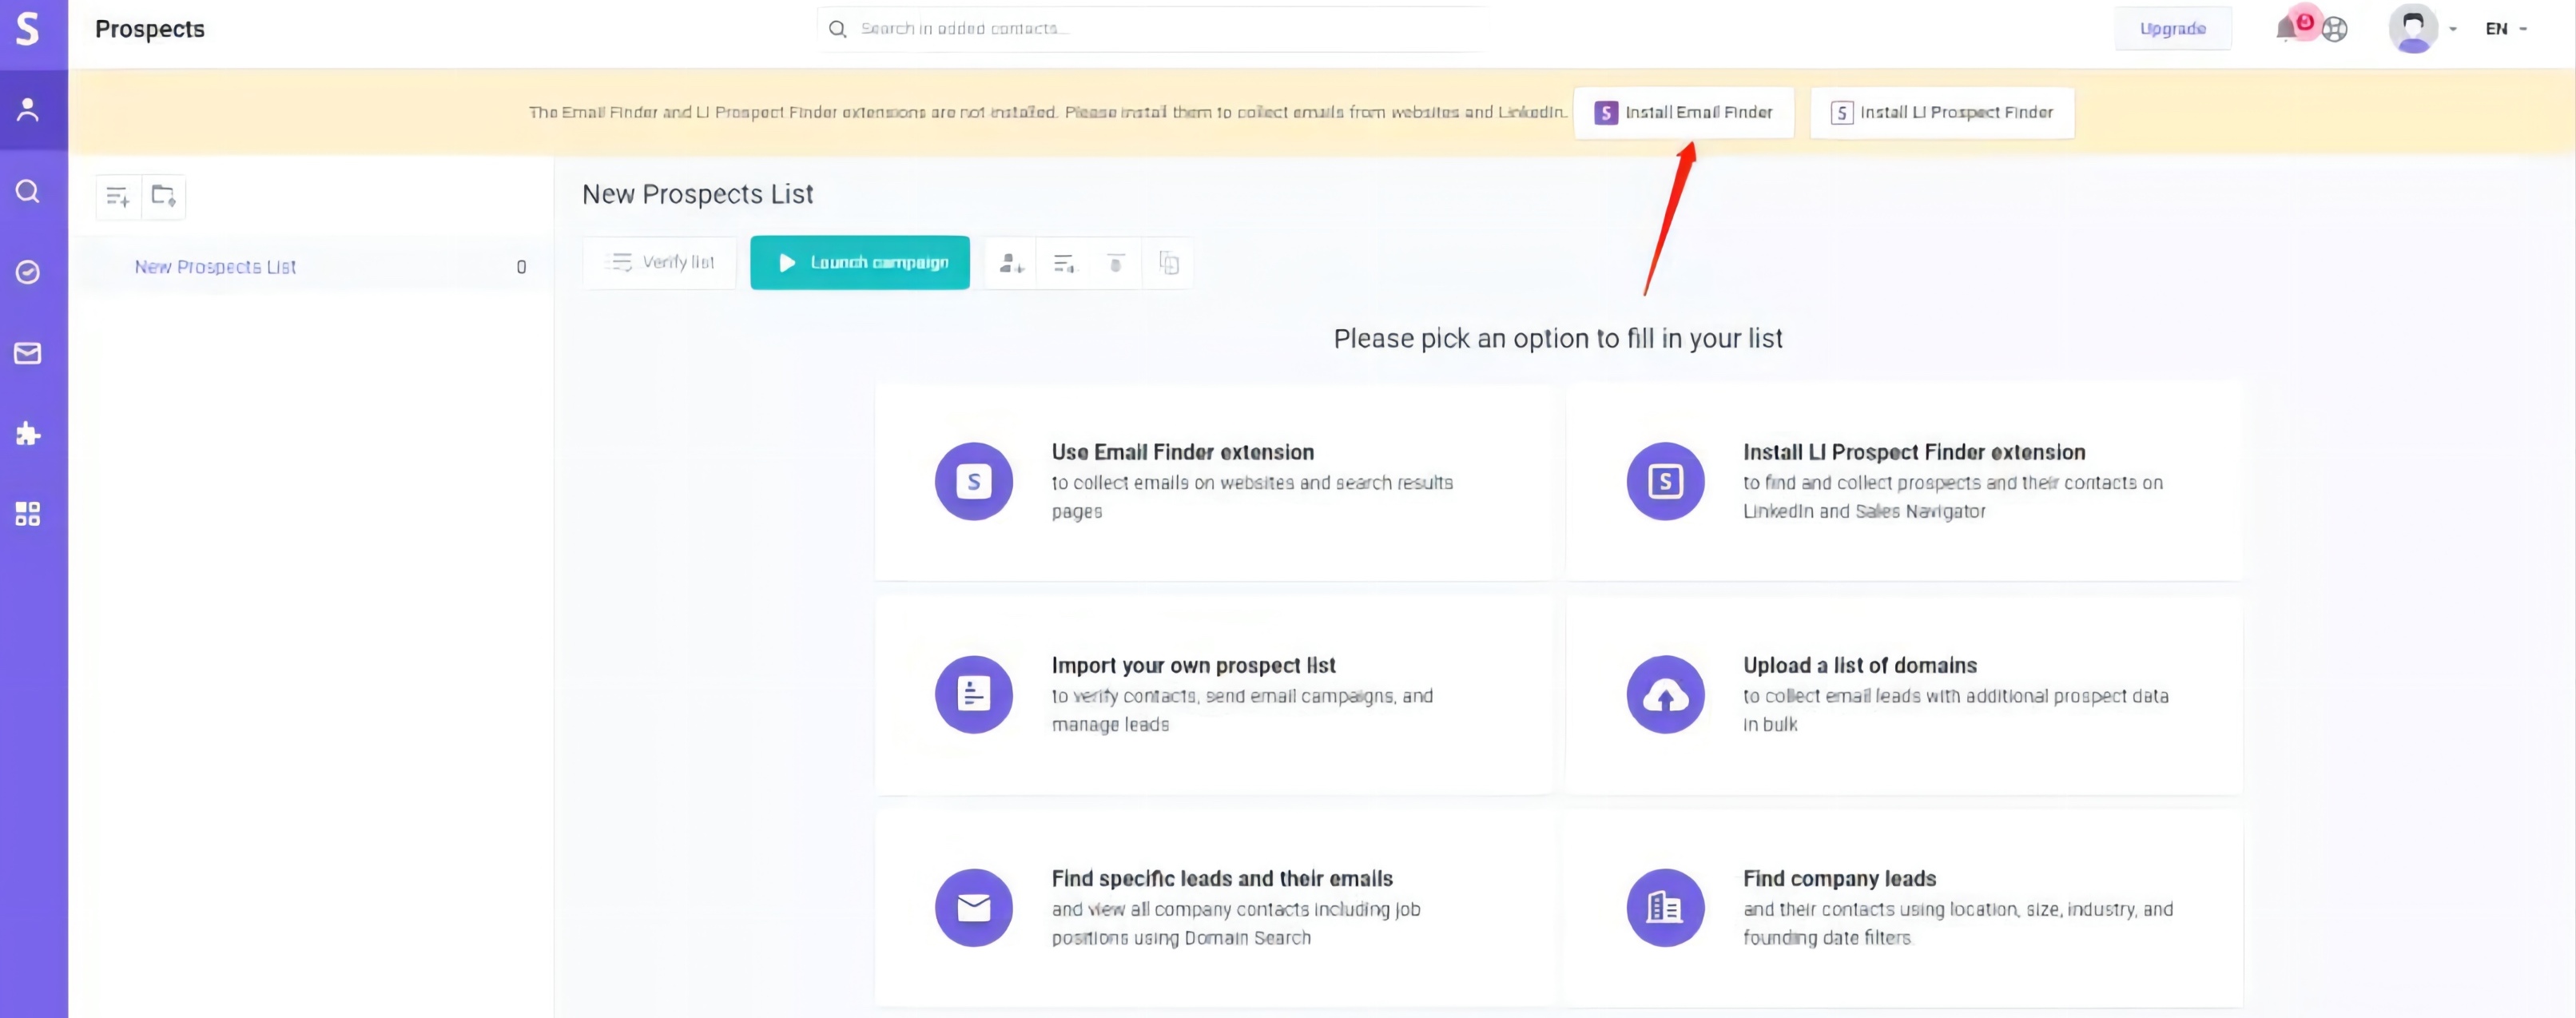2576x1018 pixels.
Task: Click the add new list icon
Action: pyautogui.click(x=118, y=196)
